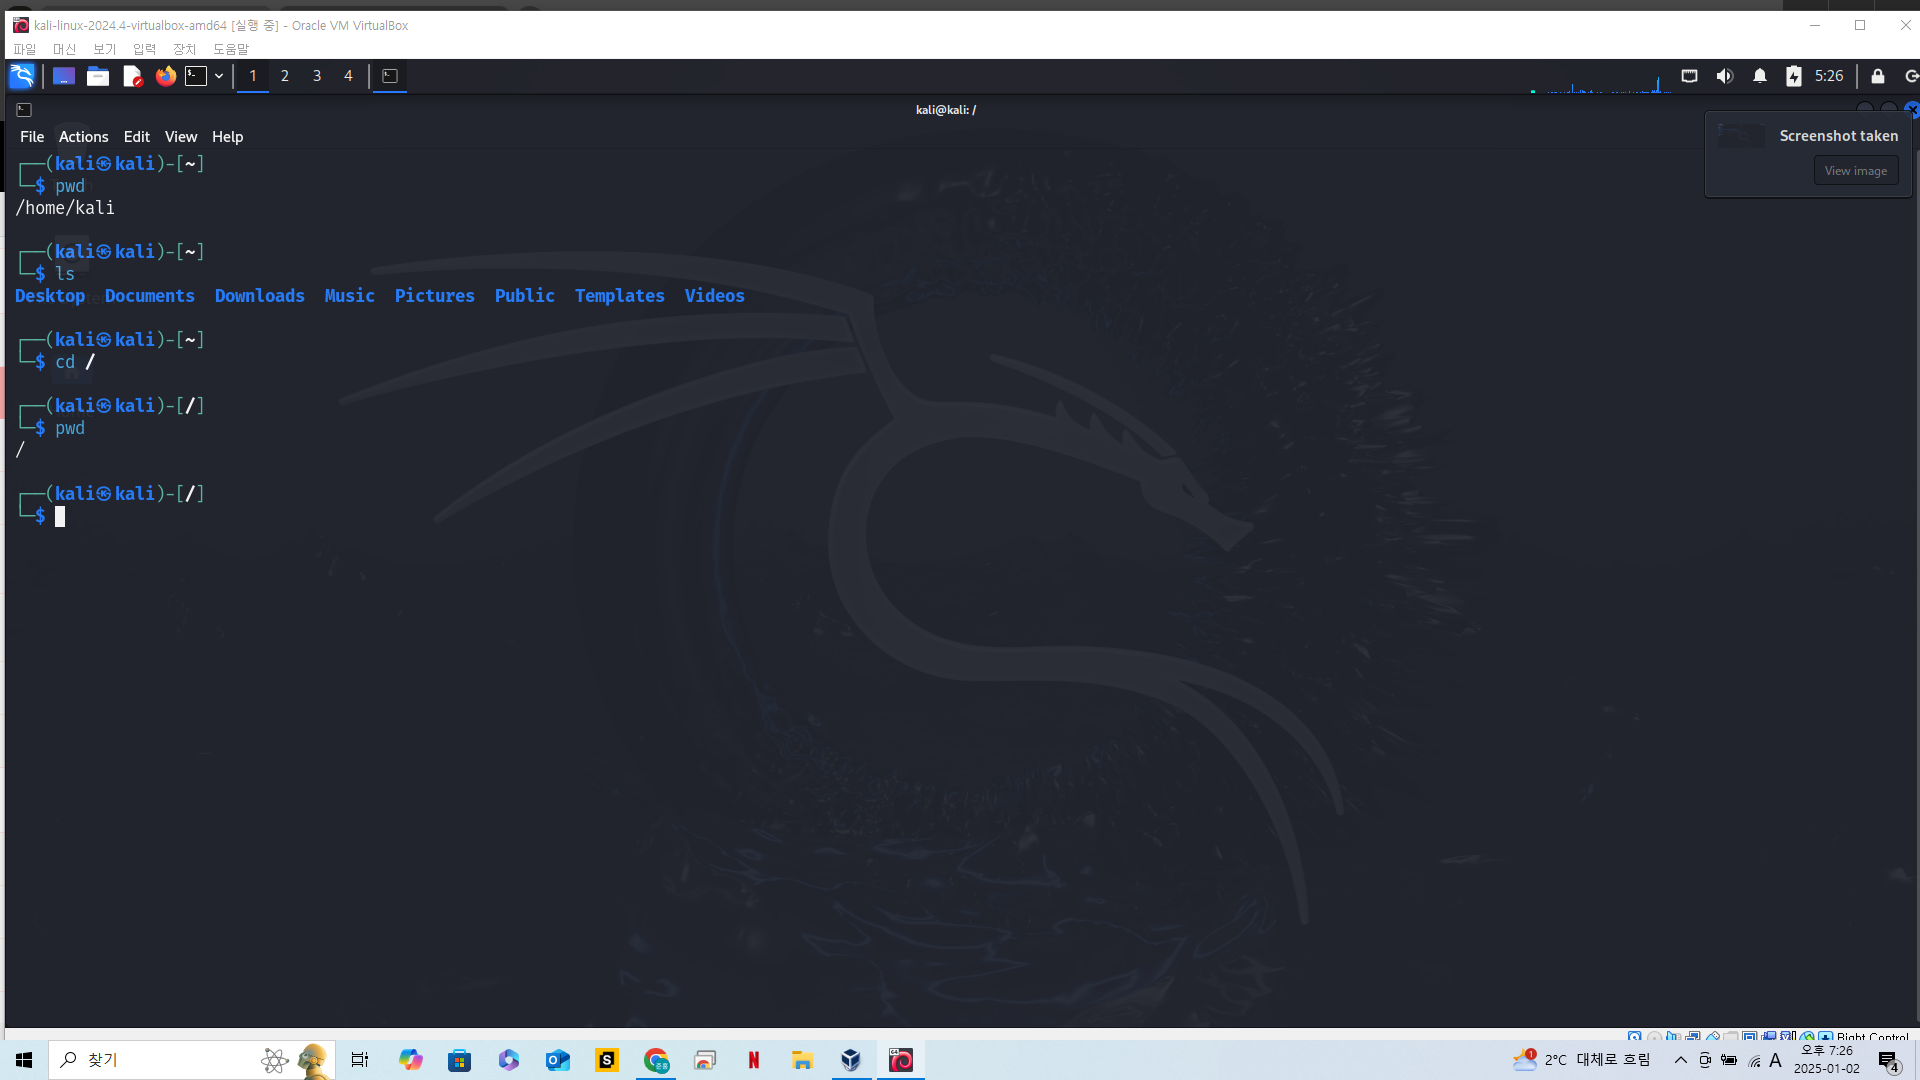
Task: Open the file manager from panel
Action: [98, 76]
